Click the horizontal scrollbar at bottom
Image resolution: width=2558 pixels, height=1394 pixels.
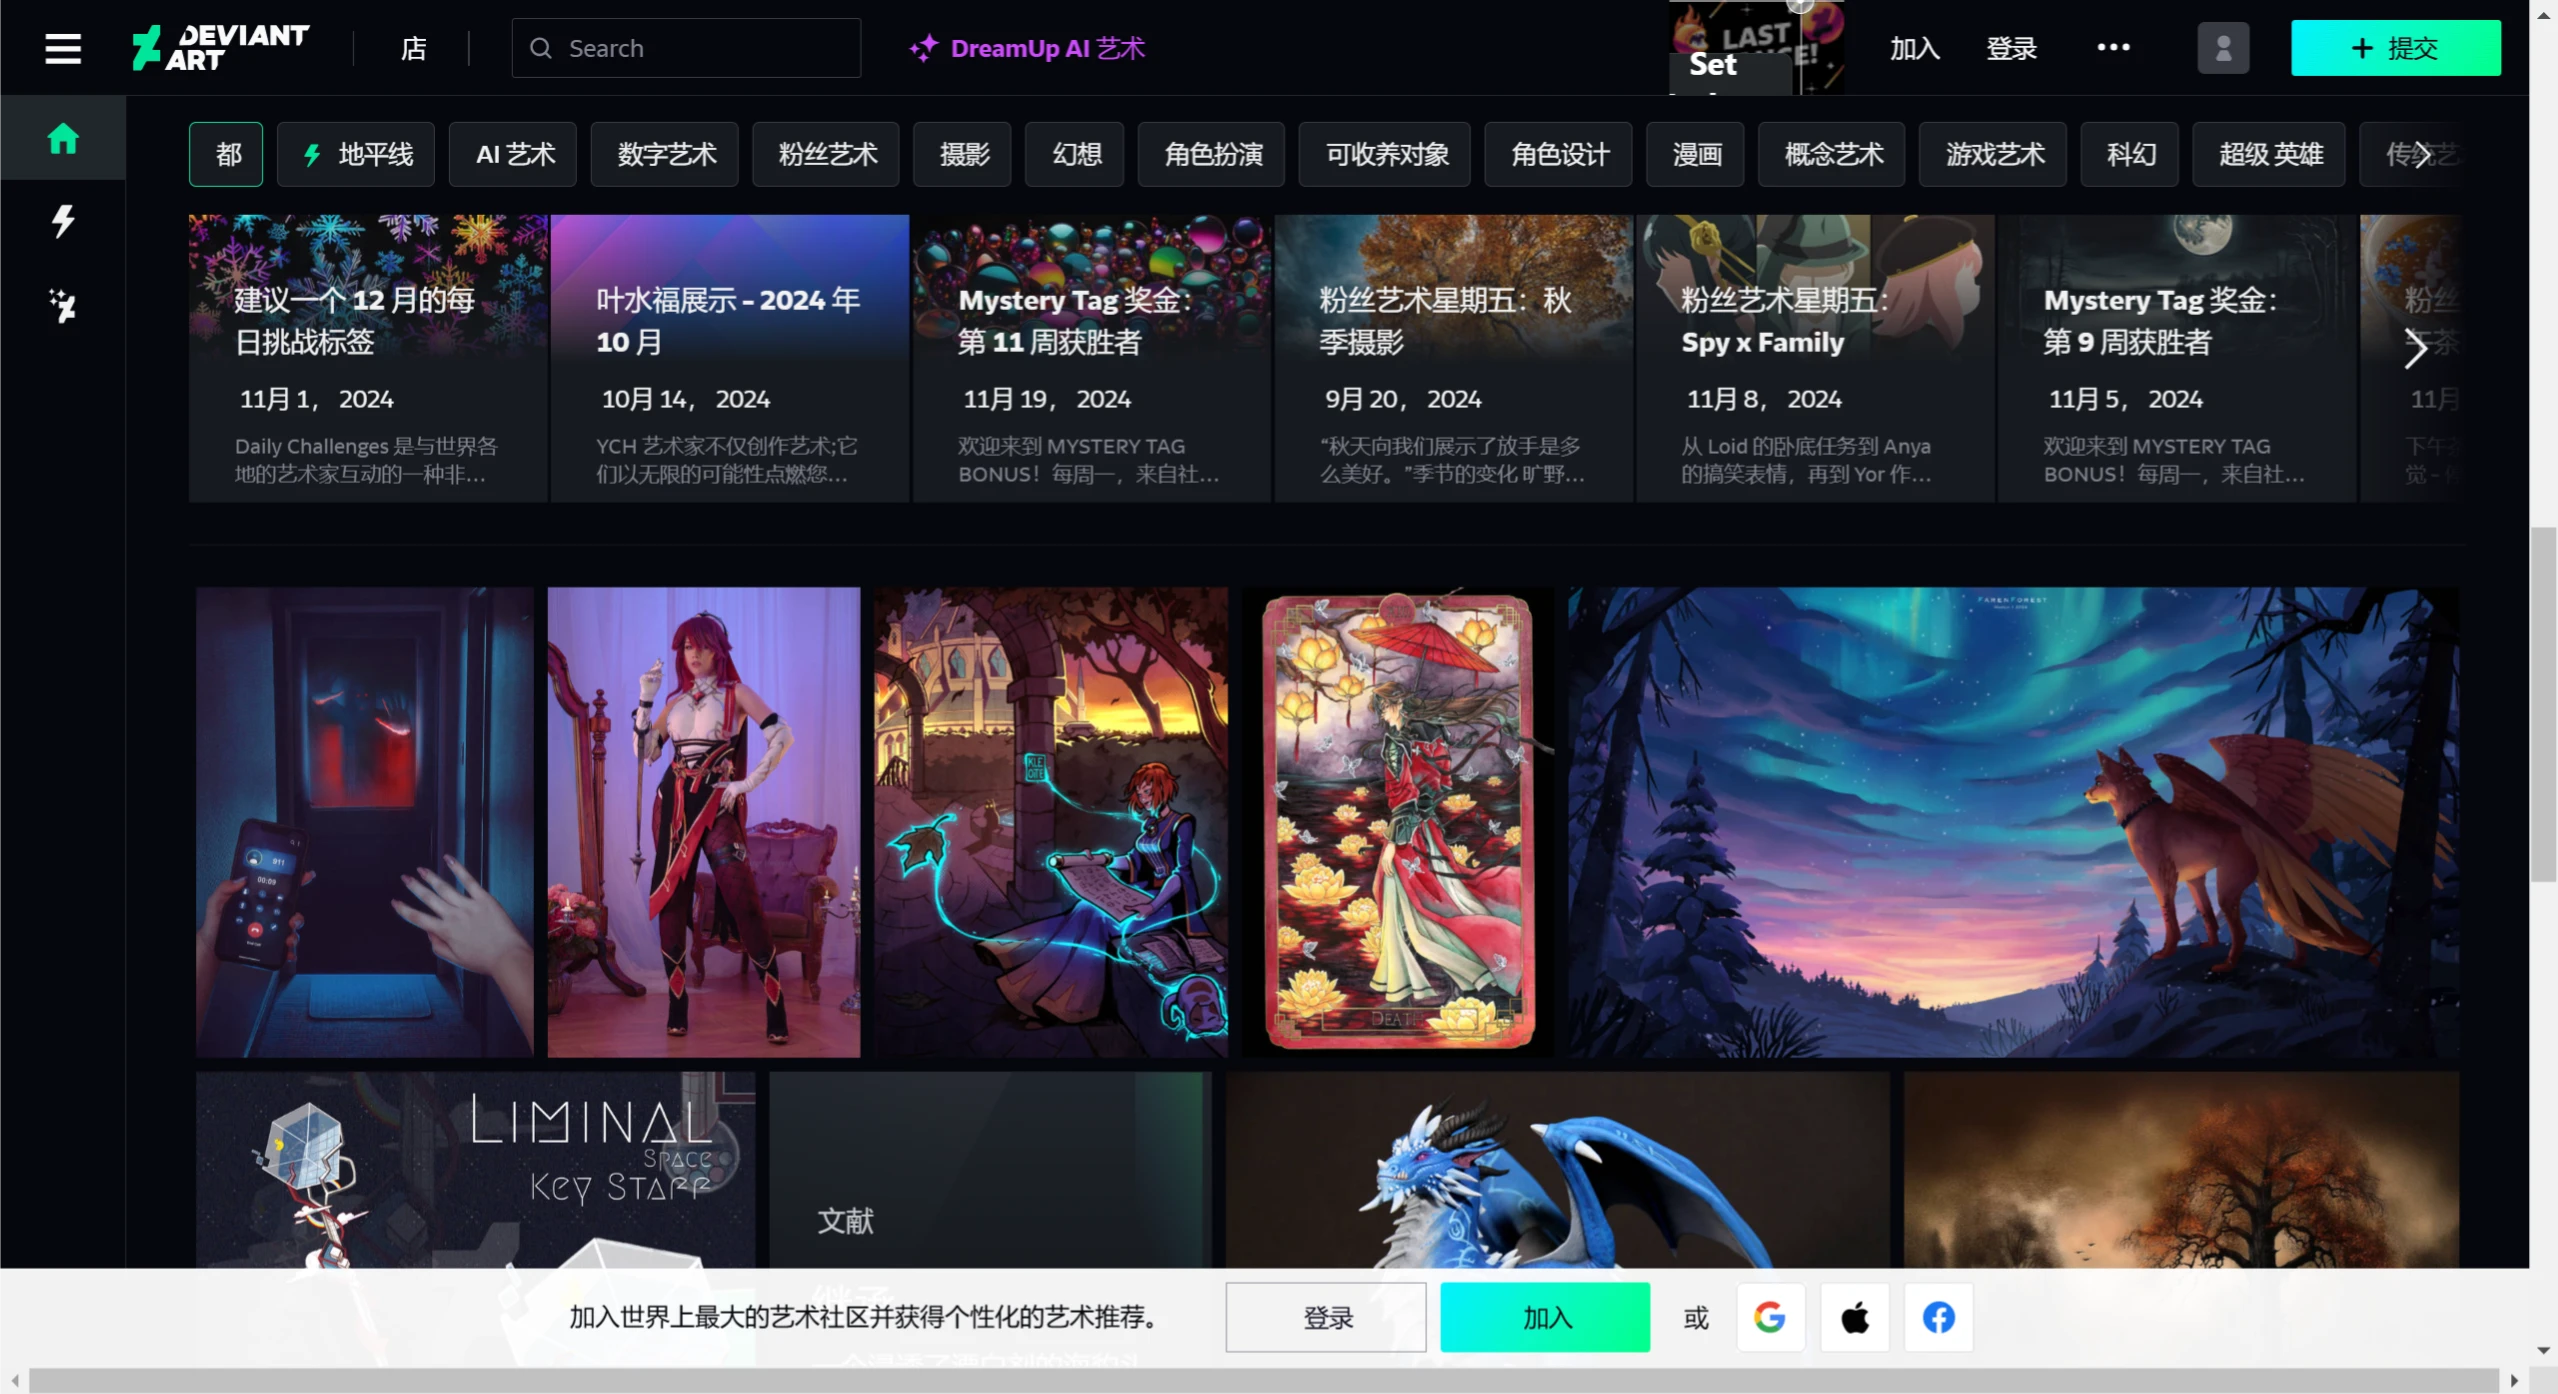[x=1262, y=1380]
